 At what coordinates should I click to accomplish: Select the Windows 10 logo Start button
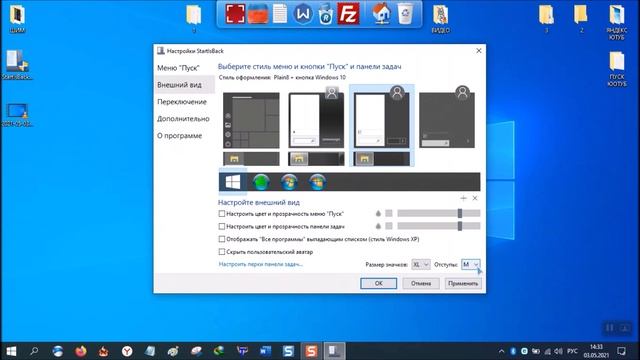[x=233, y=182]
